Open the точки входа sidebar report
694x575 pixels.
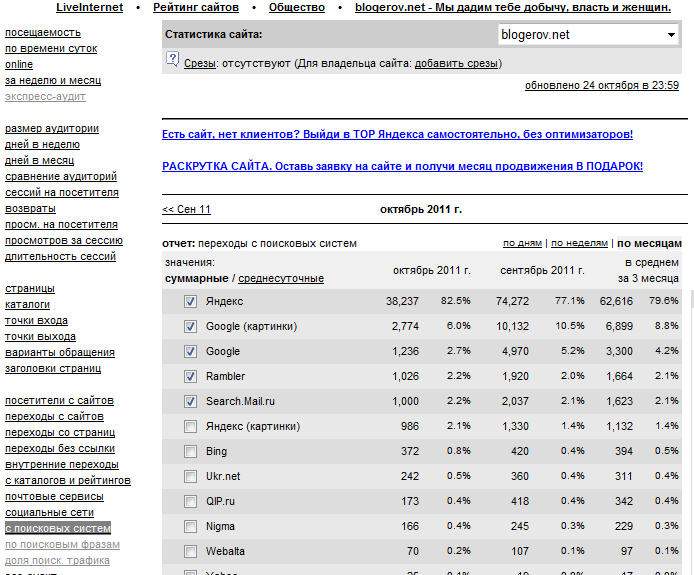point(36,321)
